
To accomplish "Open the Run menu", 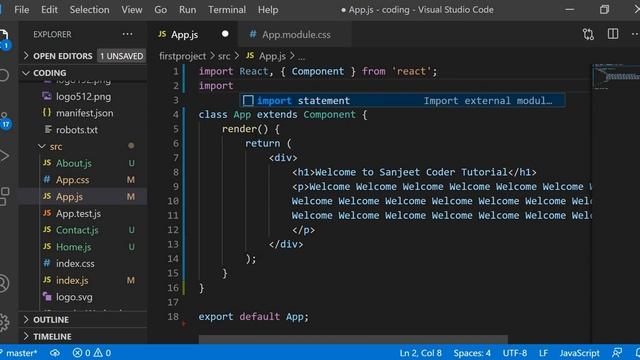I will pos(187,9).
